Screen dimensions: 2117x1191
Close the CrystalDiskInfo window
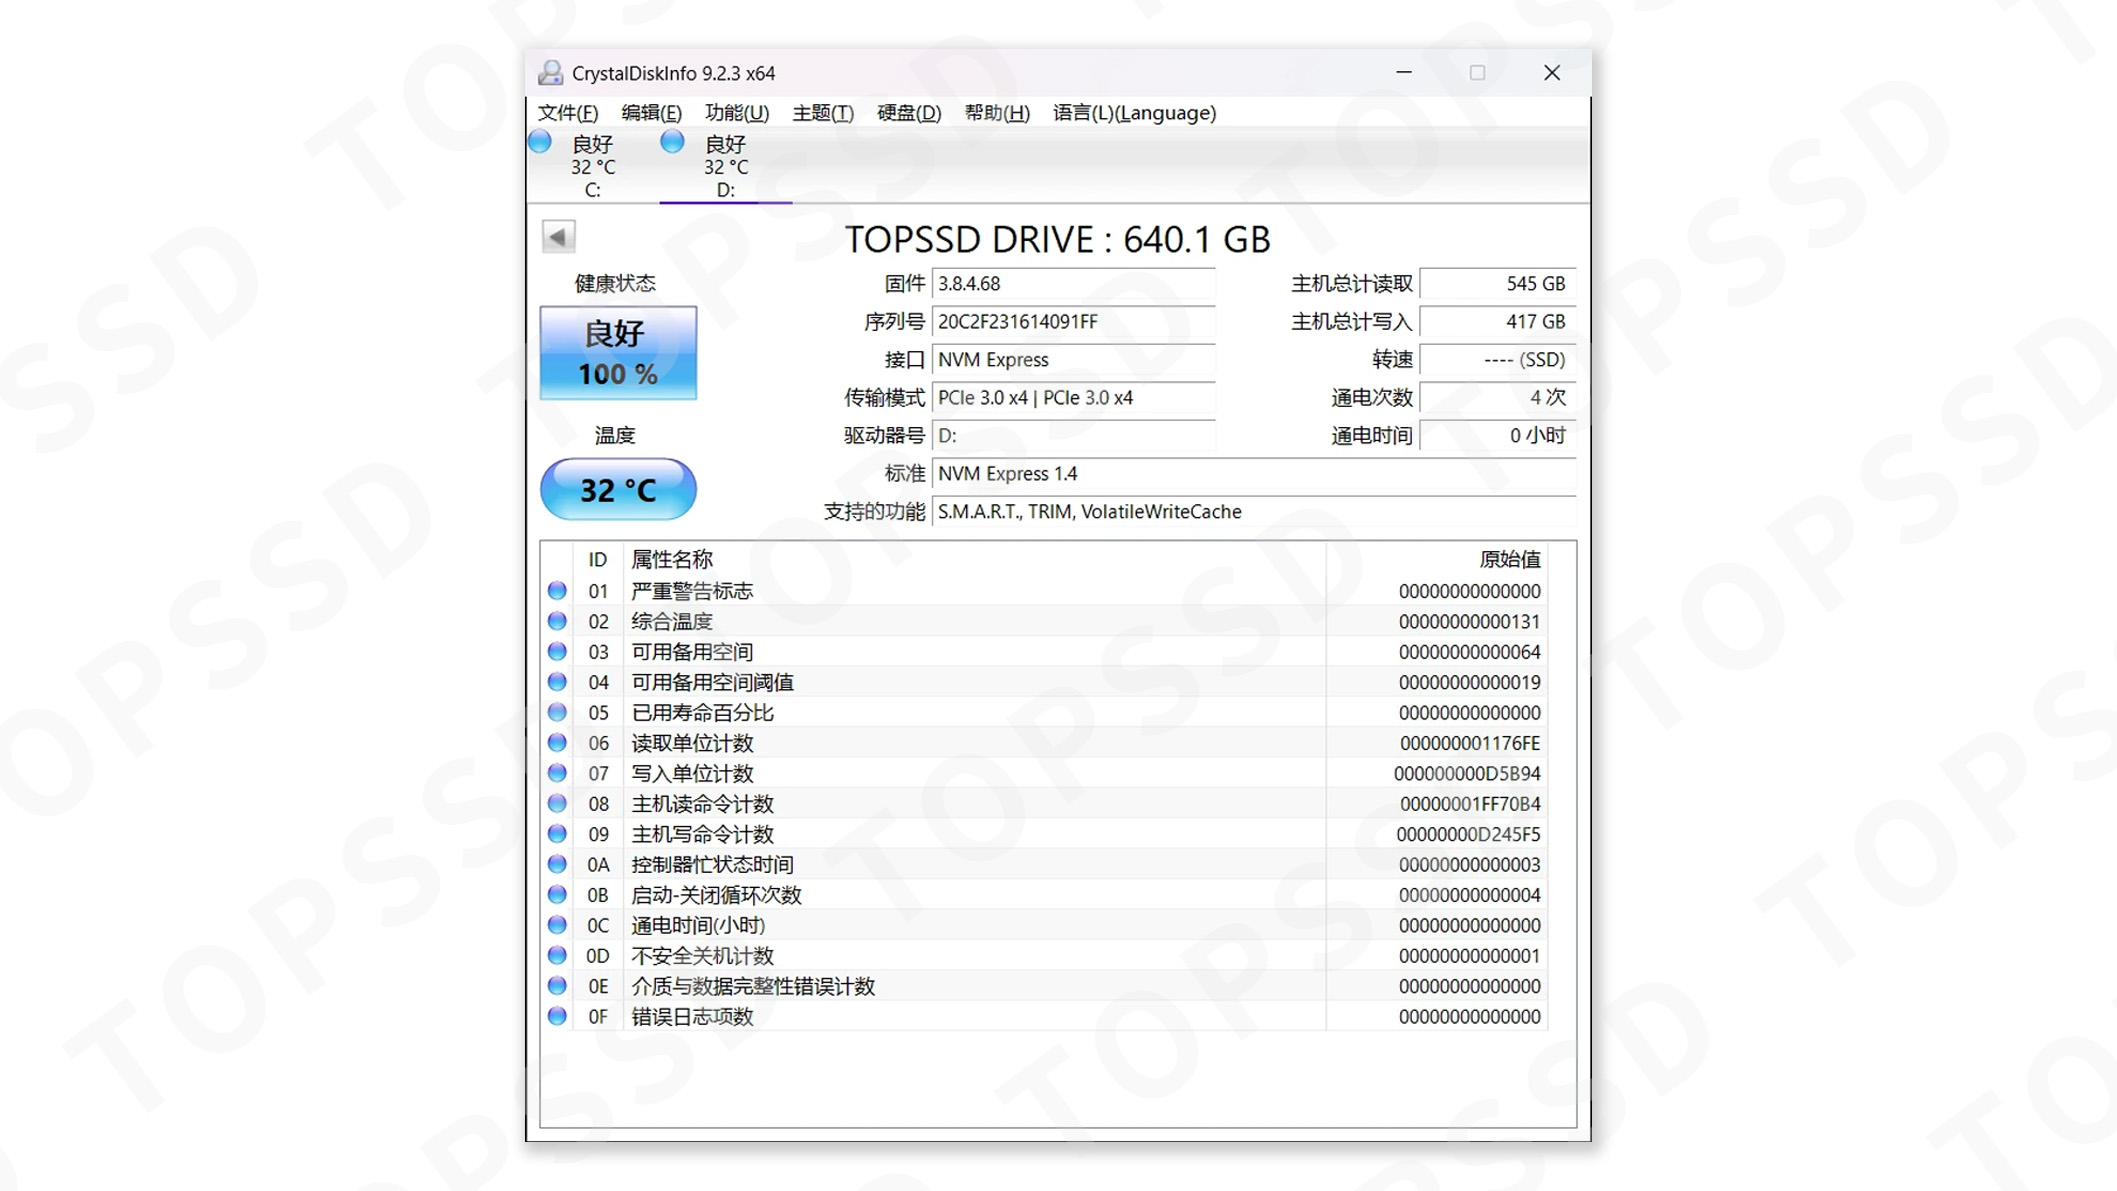1552,73
